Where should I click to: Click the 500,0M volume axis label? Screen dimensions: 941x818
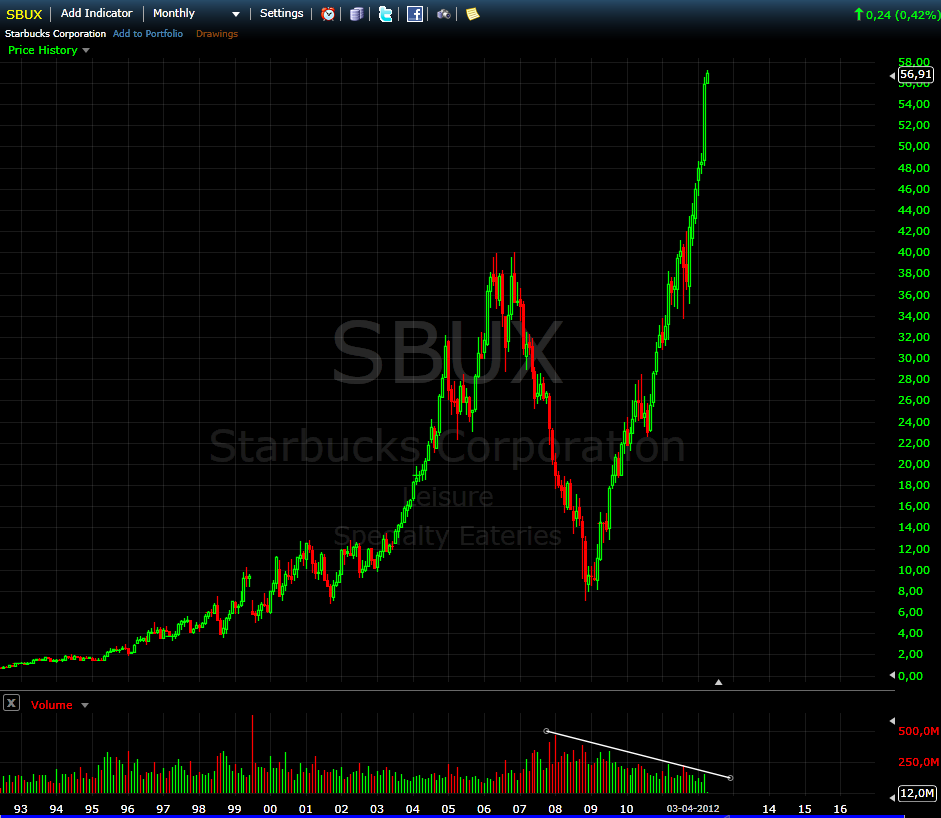click(918, 731)
